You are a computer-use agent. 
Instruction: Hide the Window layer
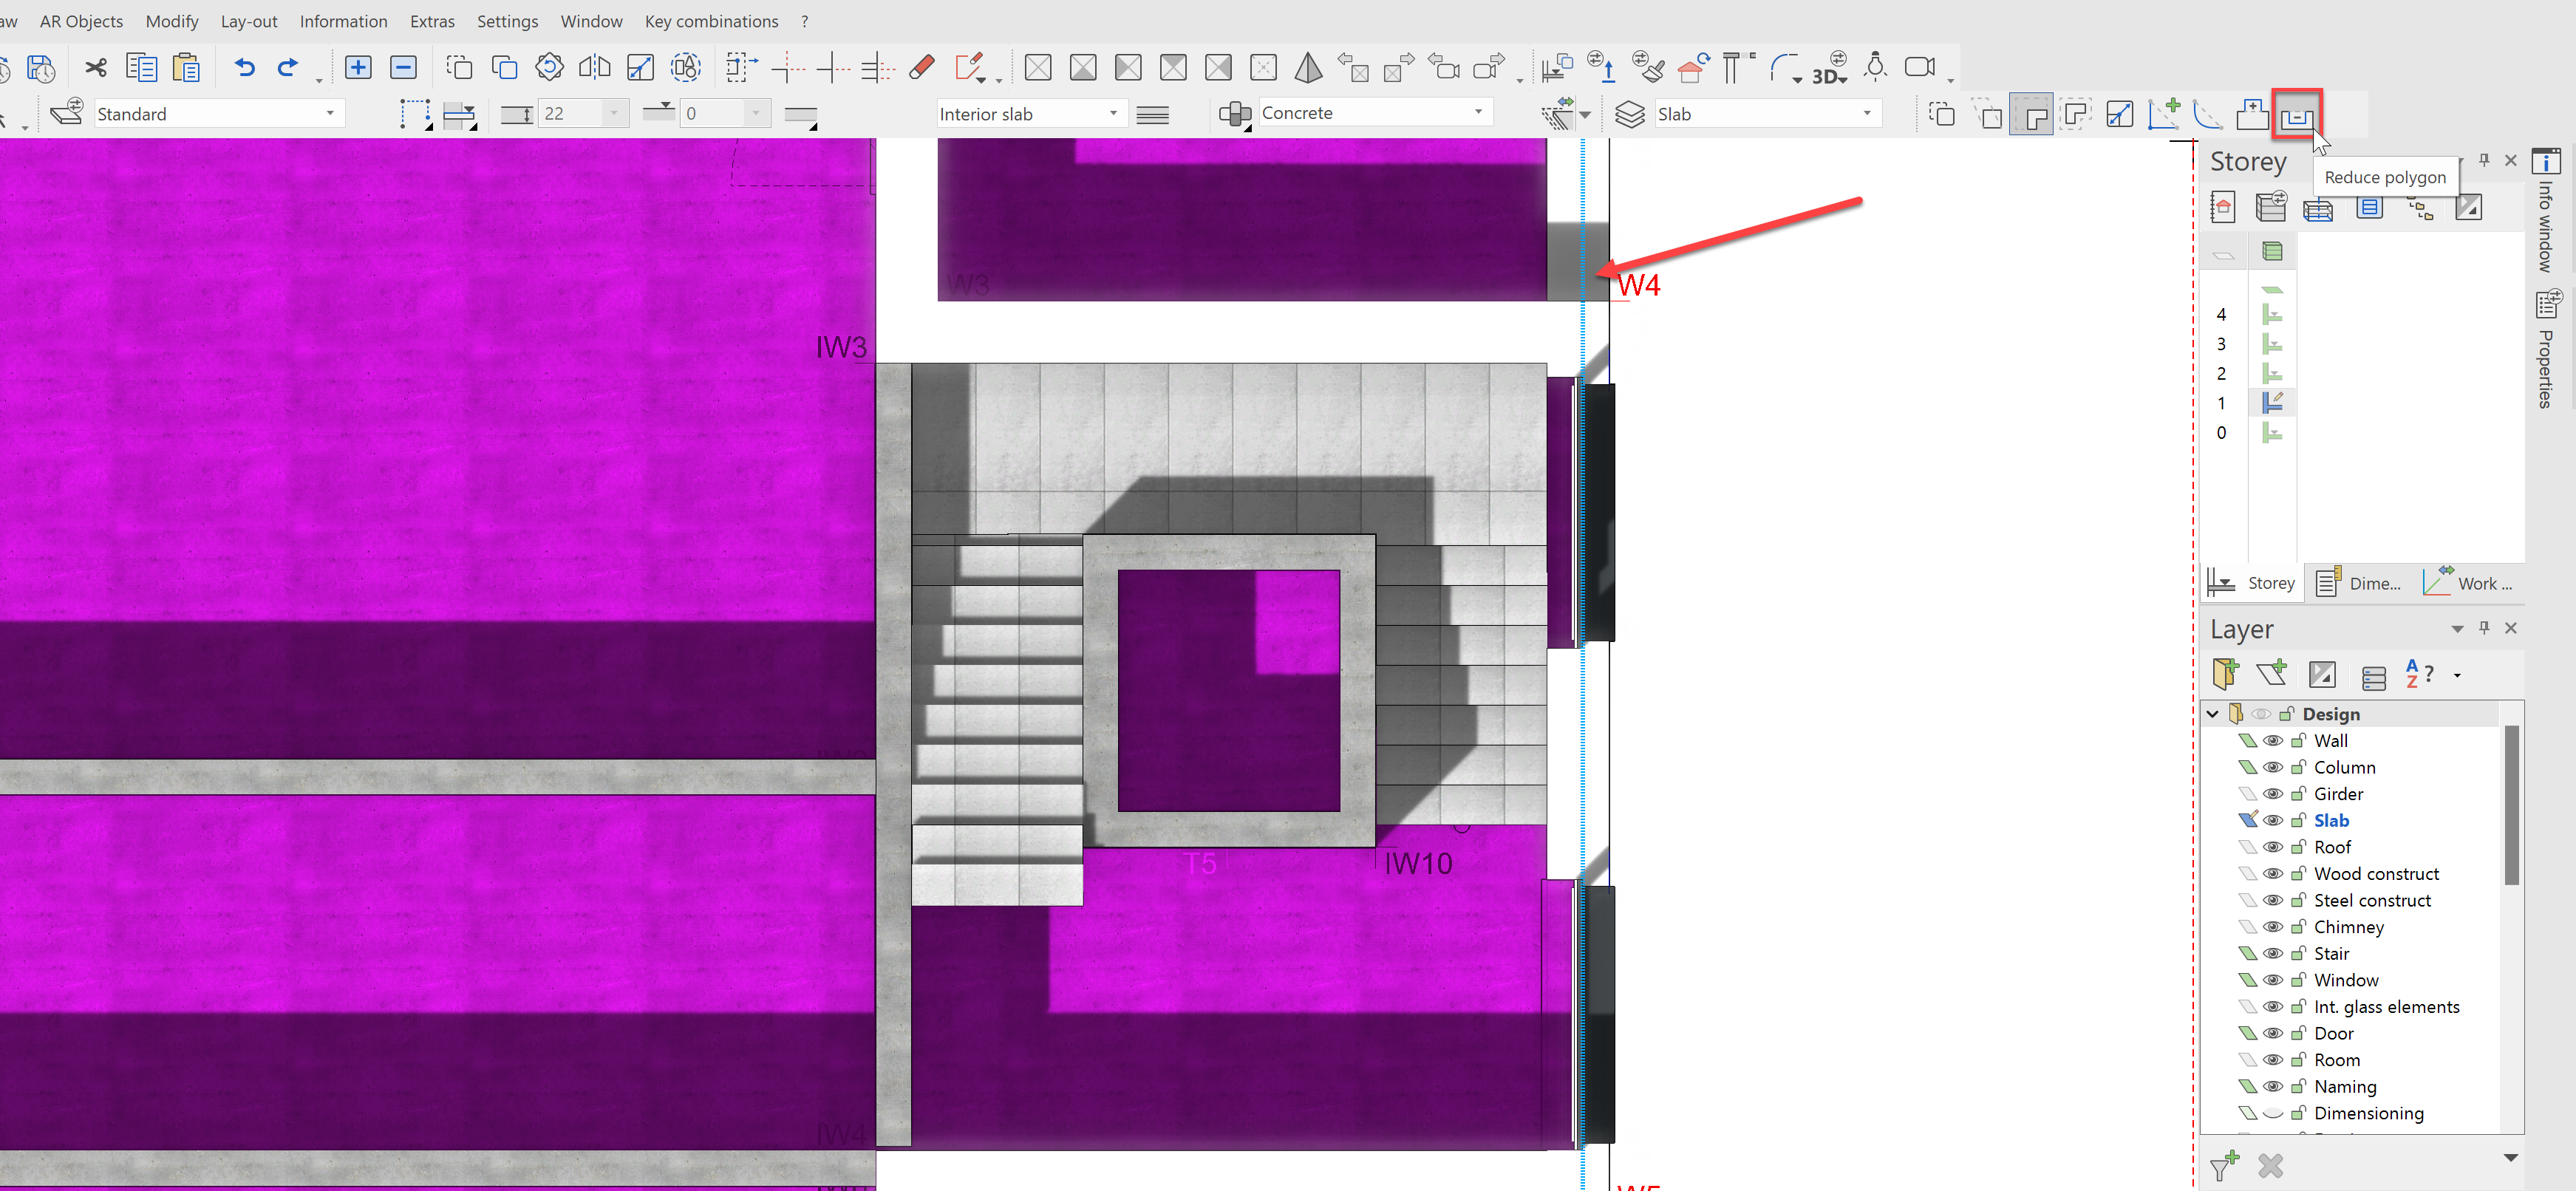[x=2273, y=980]
